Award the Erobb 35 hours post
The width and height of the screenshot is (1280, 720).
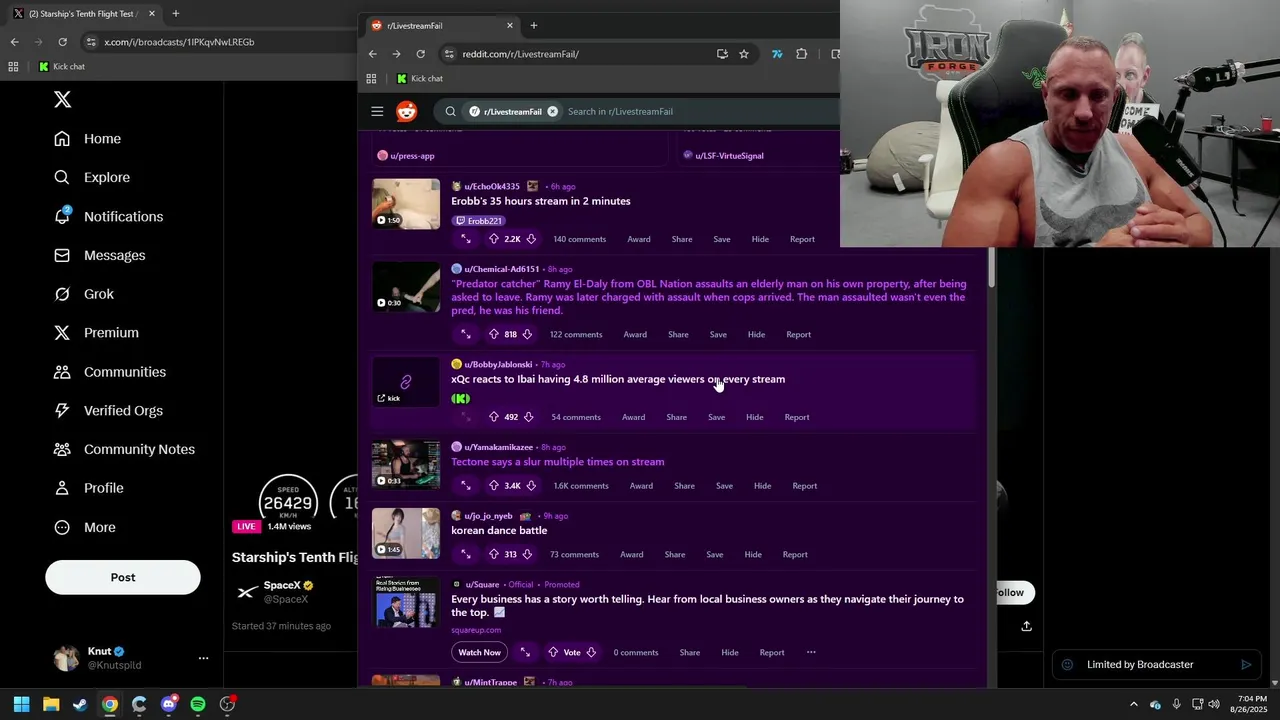click(x=639, y=239)
